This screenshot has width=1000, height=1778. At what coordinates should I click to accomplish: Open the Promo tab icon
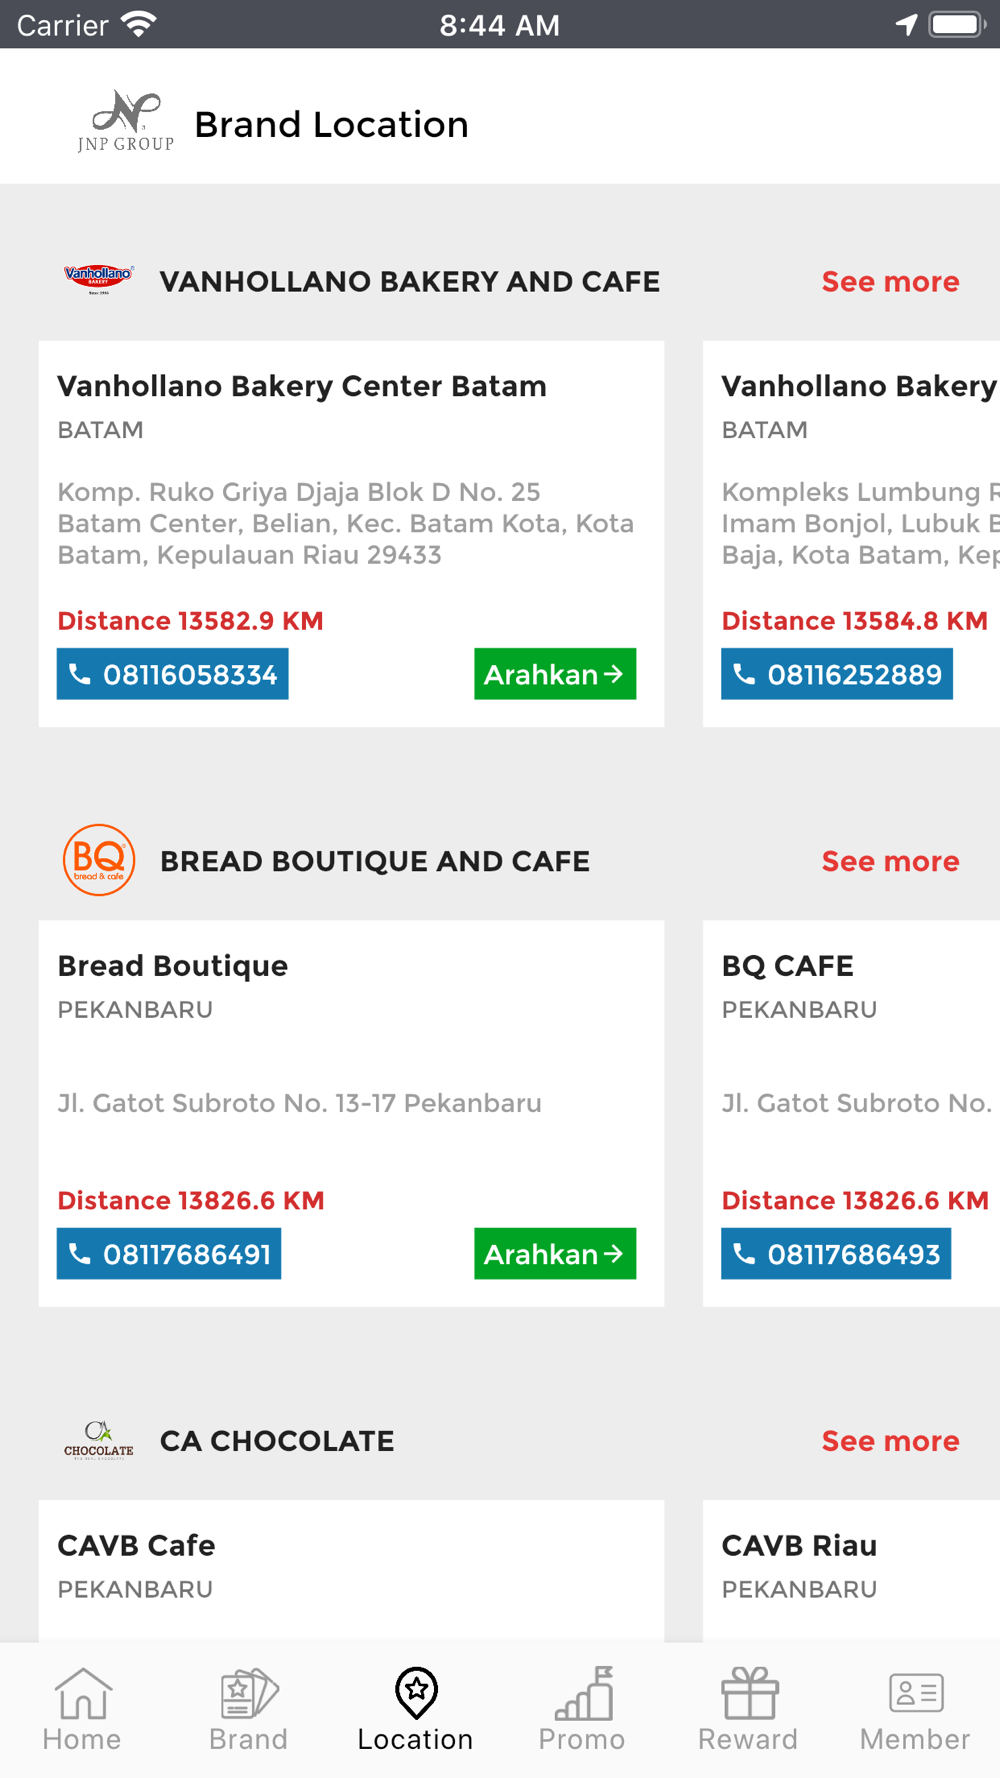pos(584,1692)
